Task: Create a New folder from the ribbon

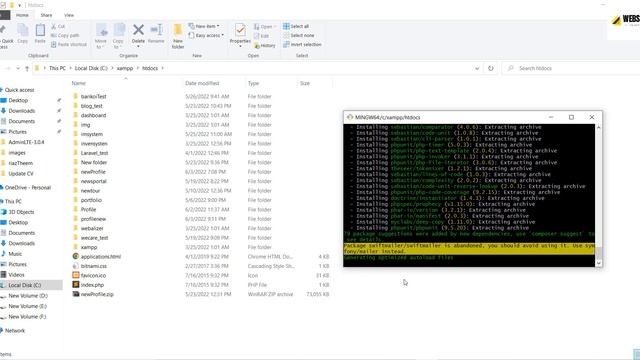Action: click(x=178, y=36)
